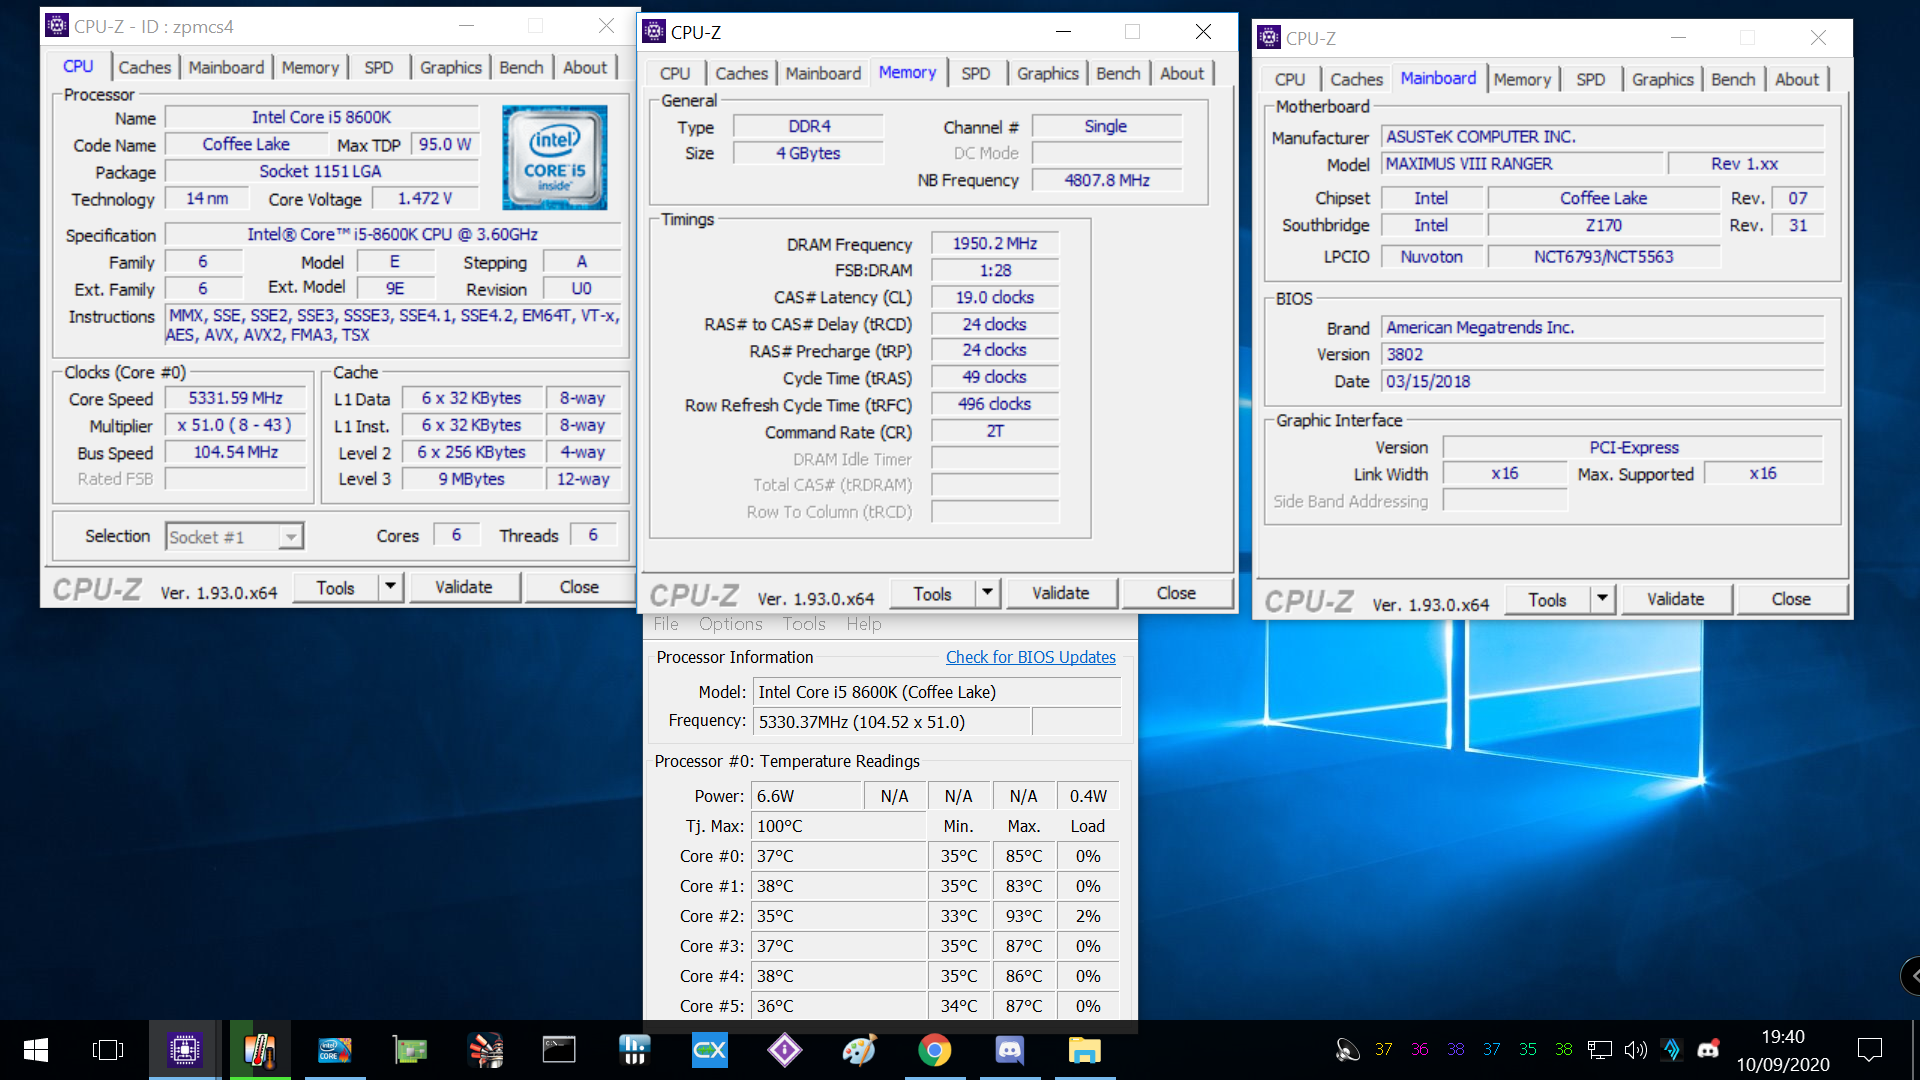The image size is (1920, 1080).
Task: Launch the Command Prompt taskbar icon
Action: click(x=560, y=1050)
